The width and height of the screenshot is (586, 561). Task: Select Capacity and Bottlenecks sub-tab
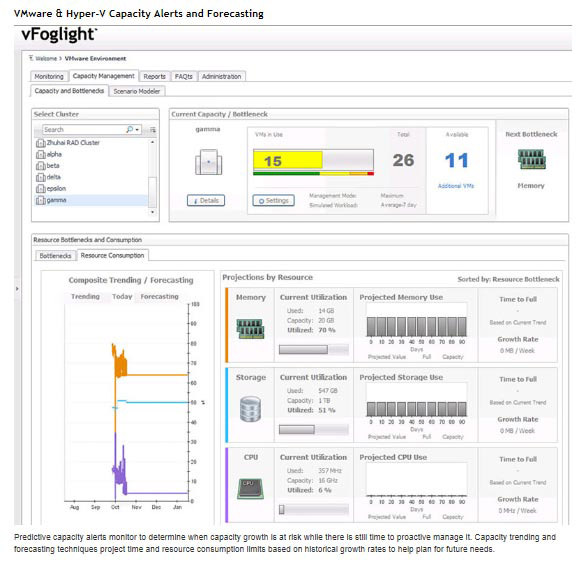pos(69,91)
